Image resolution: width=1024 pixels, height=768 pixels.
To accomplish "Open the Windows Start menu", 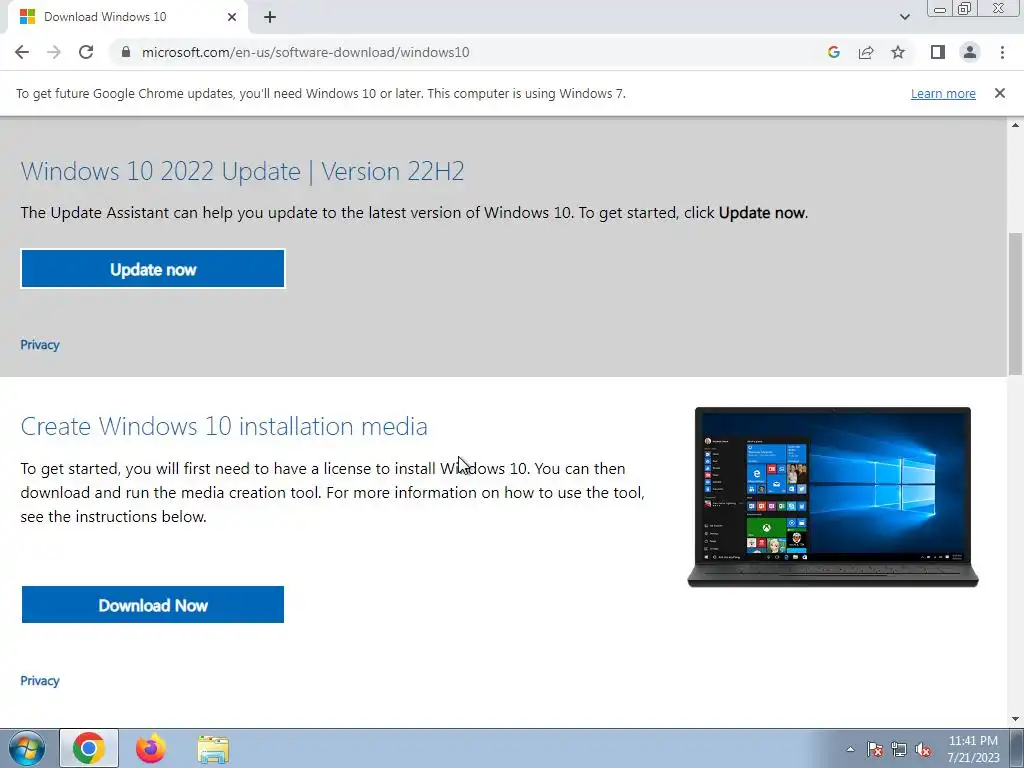I will [27, 748].
